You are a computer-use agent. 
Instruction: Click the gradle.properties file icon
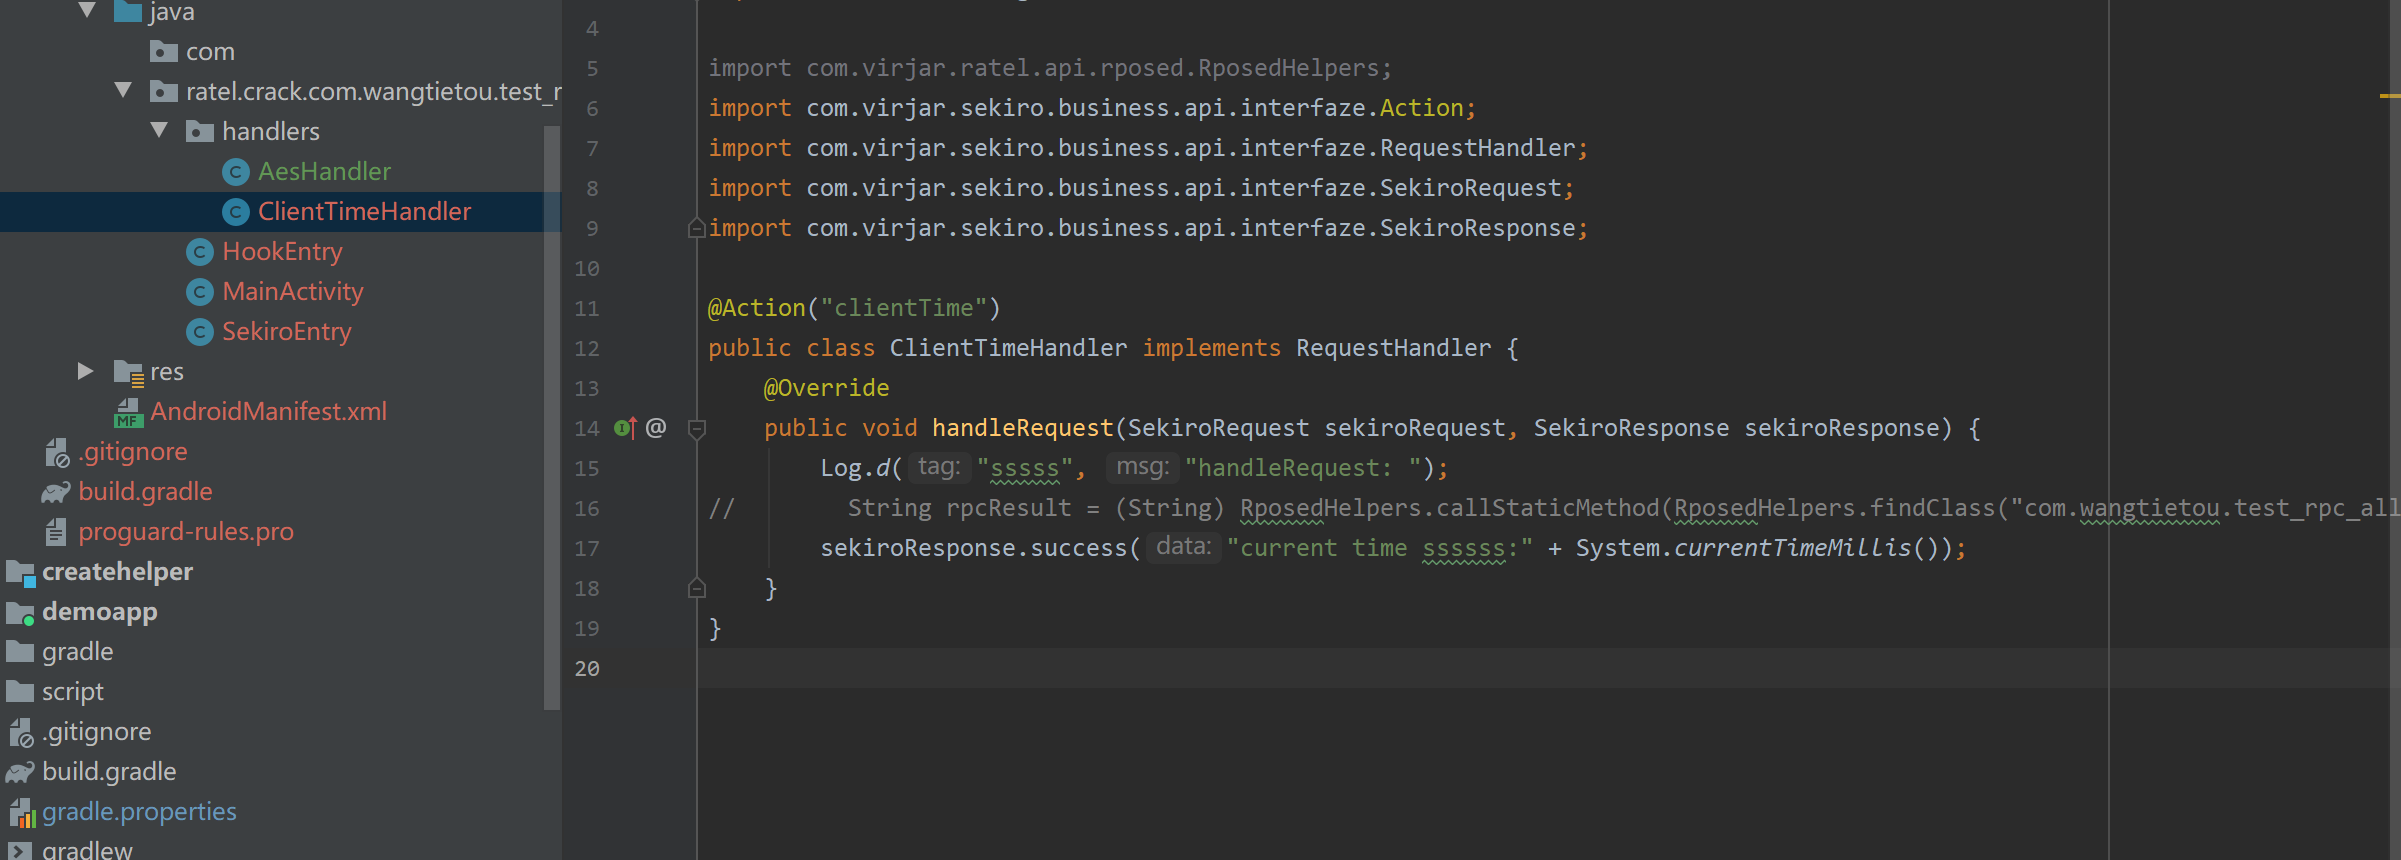21,812
